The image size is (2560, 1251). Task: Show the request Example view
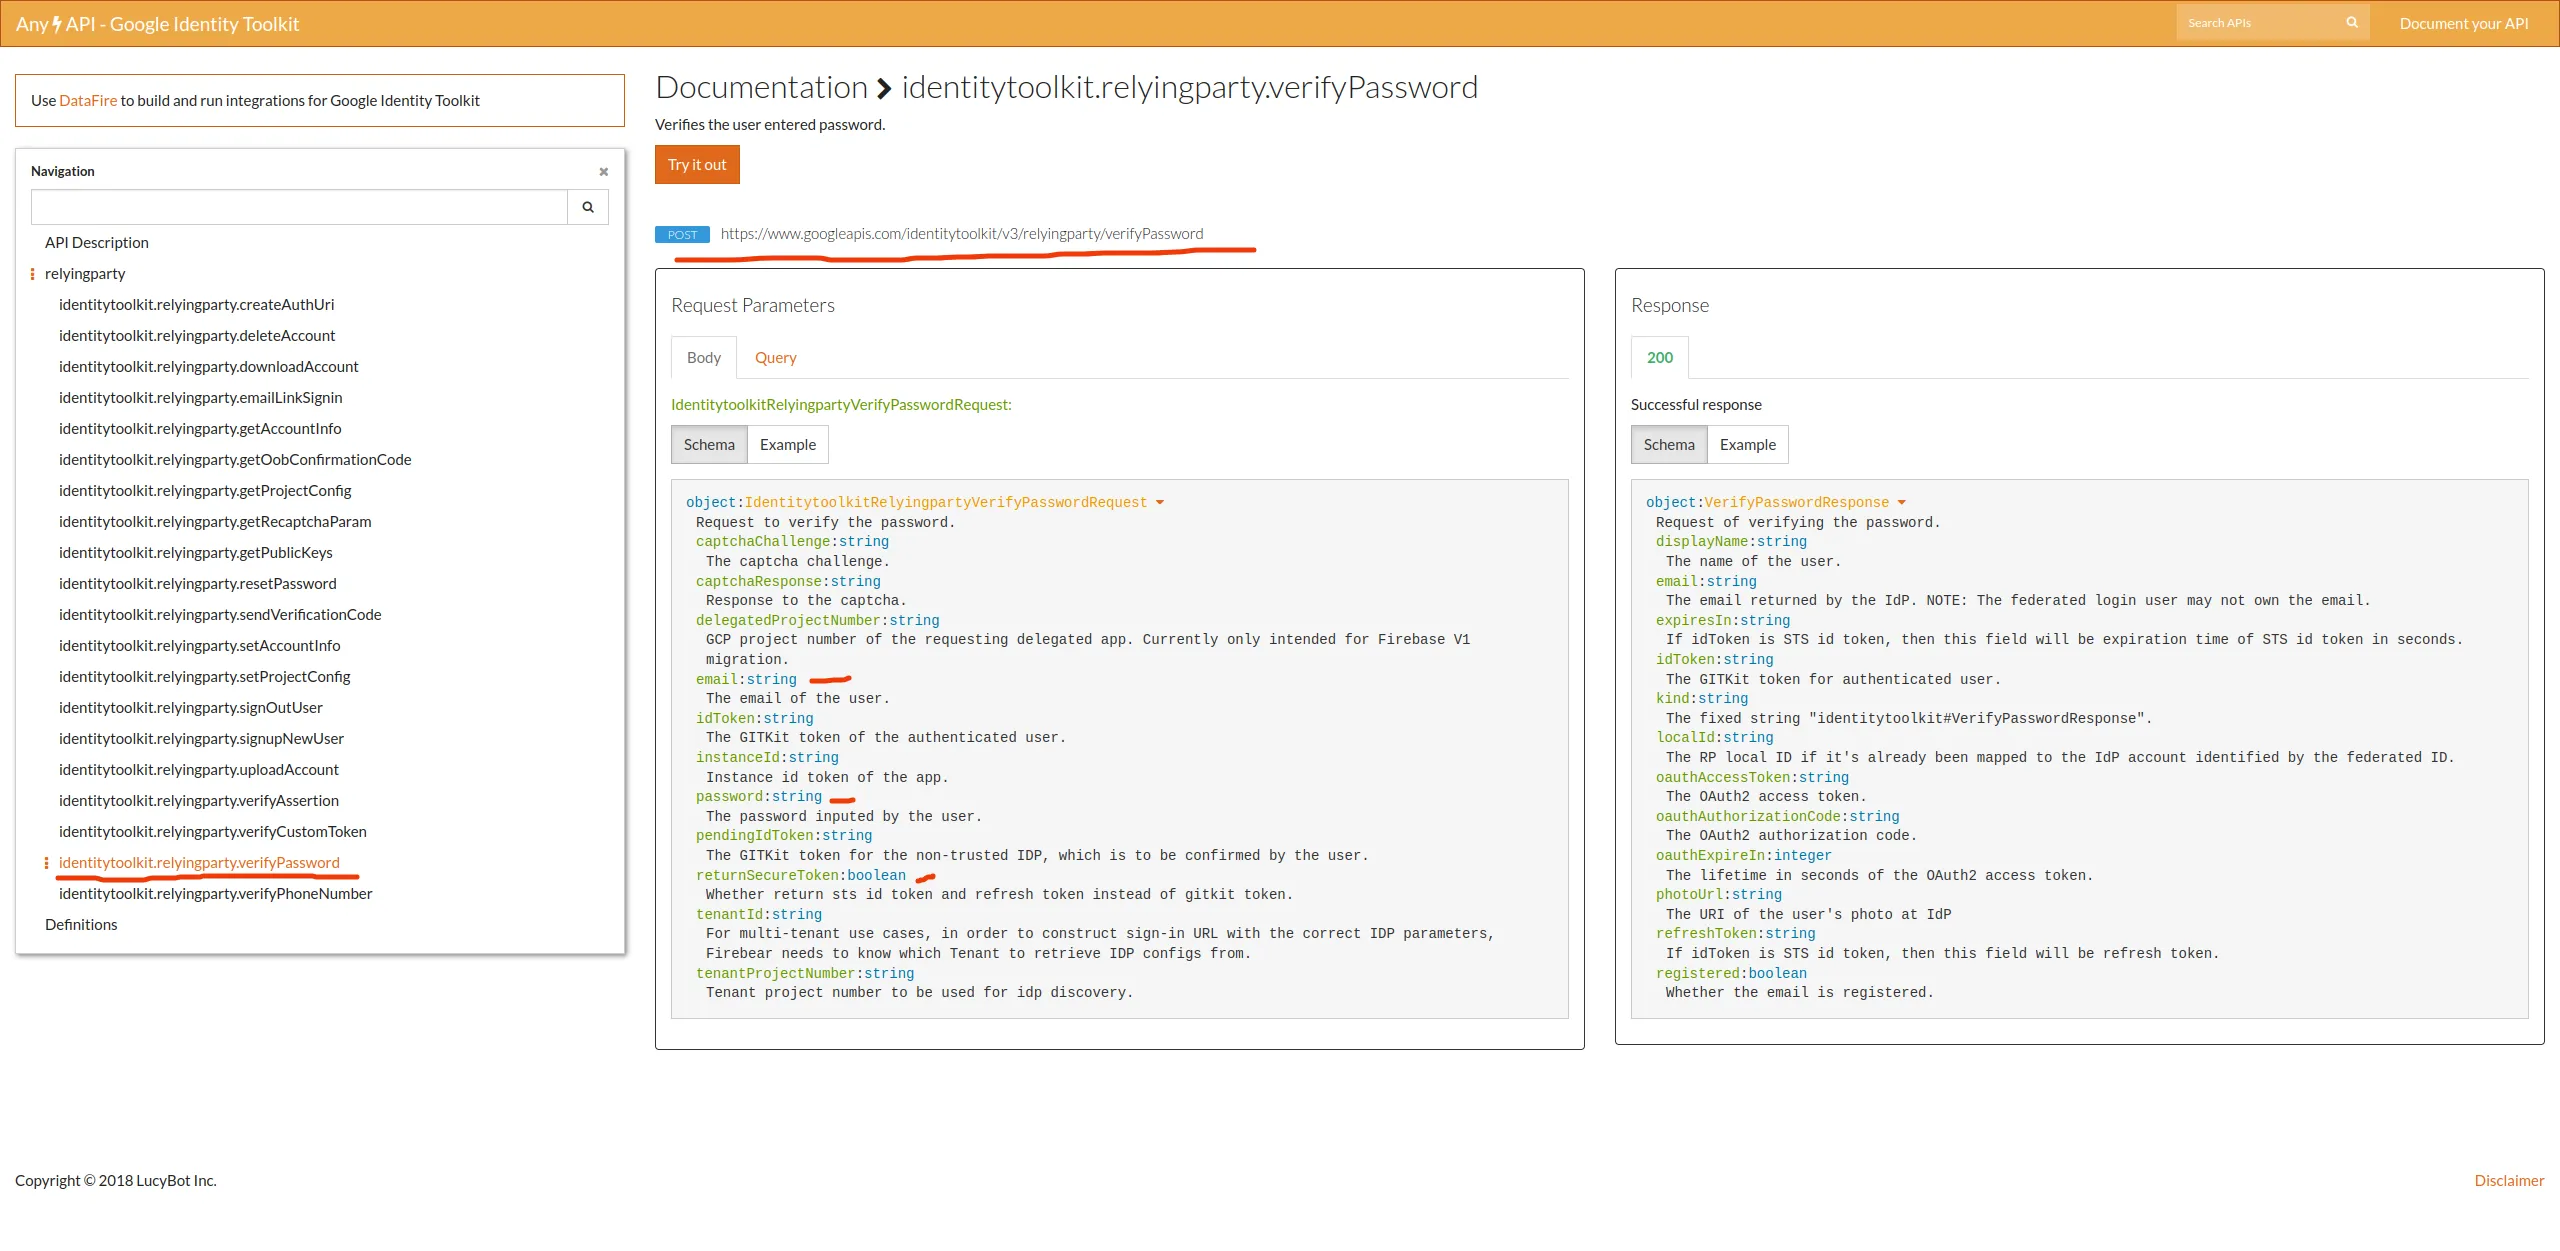[787, 445]
